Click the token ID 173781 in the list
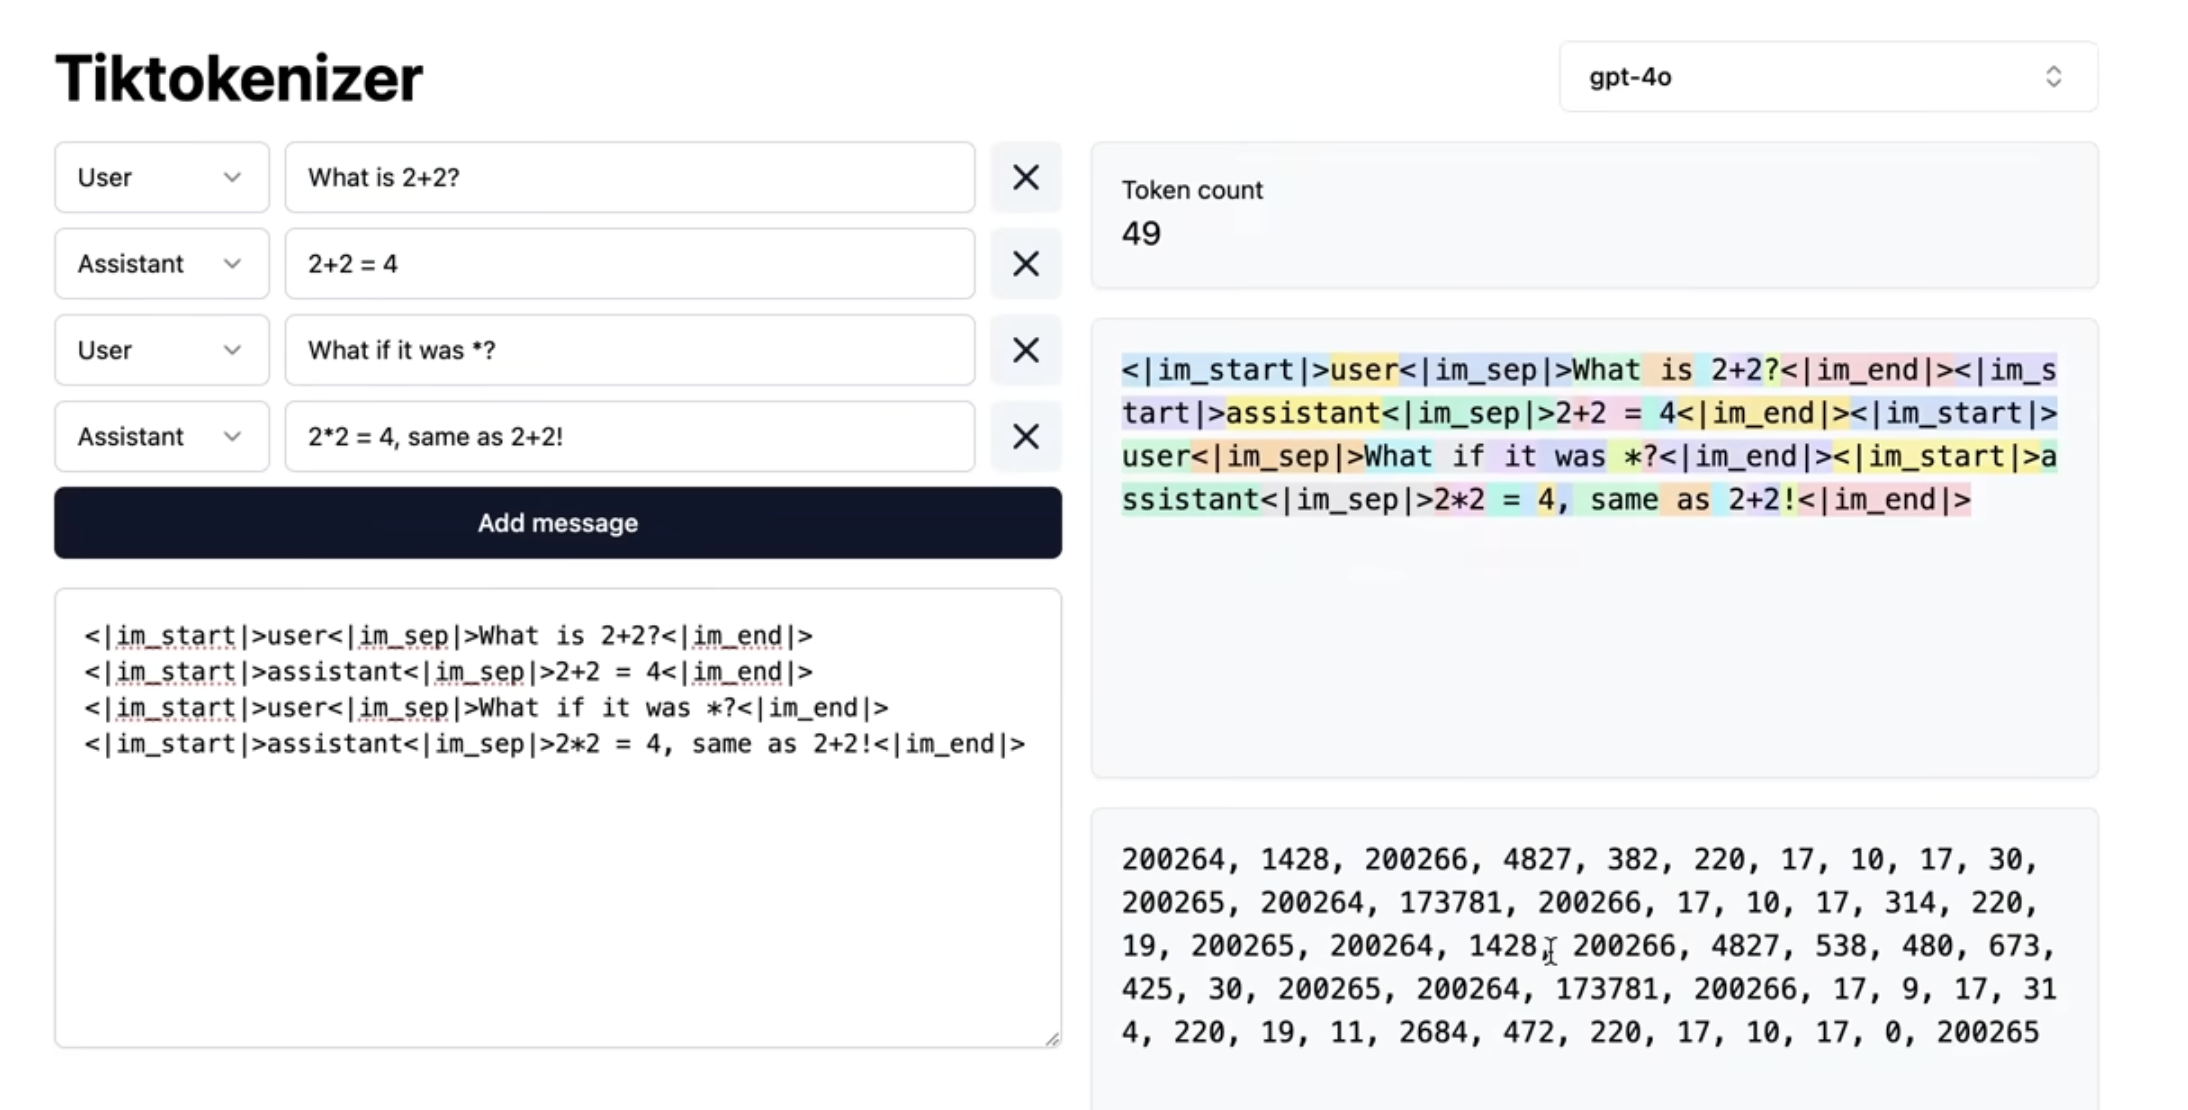The height and width of the screenshot is (1110, 2188). tap(1449, 903)
